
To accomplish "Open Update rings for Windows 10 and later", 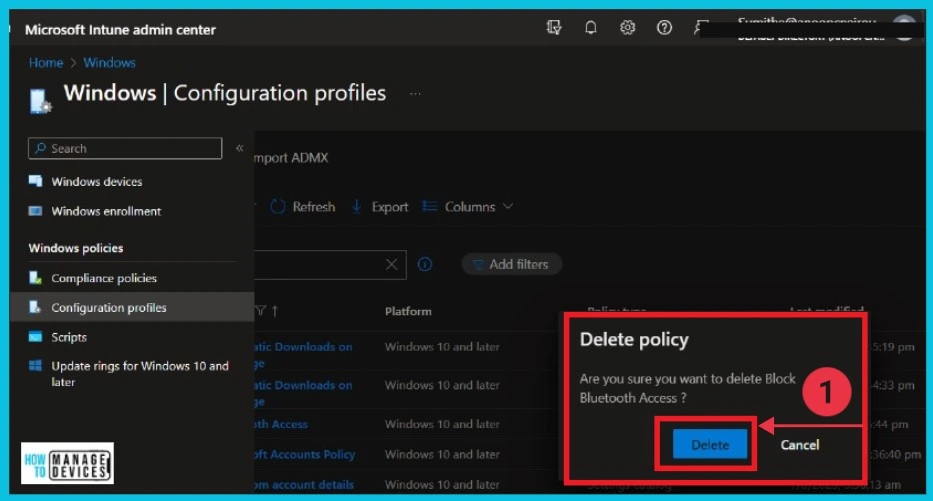I will pyautogui.click(x=140, y=374).
